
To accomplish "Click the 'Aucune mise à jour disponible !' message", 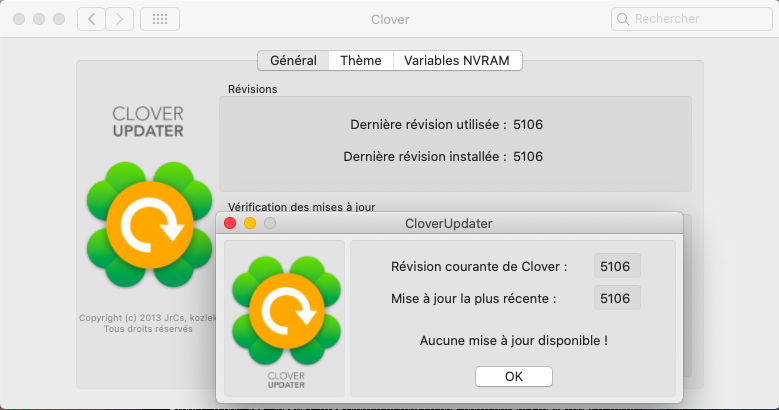I will click(514, 340).
